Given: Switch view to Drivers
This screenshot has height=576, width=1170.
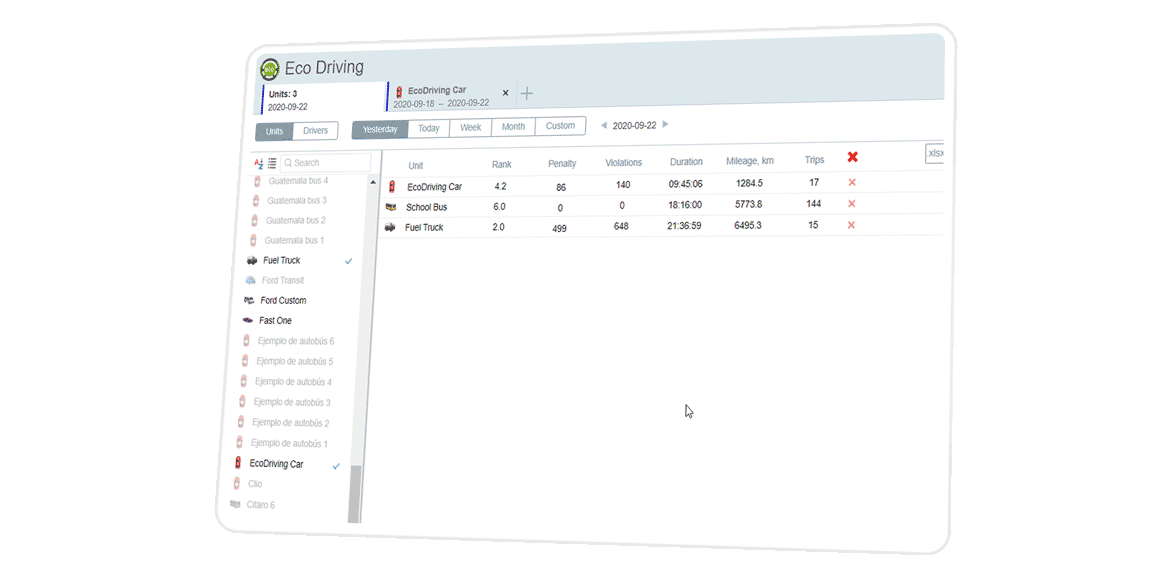Looking at the screenshot, I should (x=315, y=131).
